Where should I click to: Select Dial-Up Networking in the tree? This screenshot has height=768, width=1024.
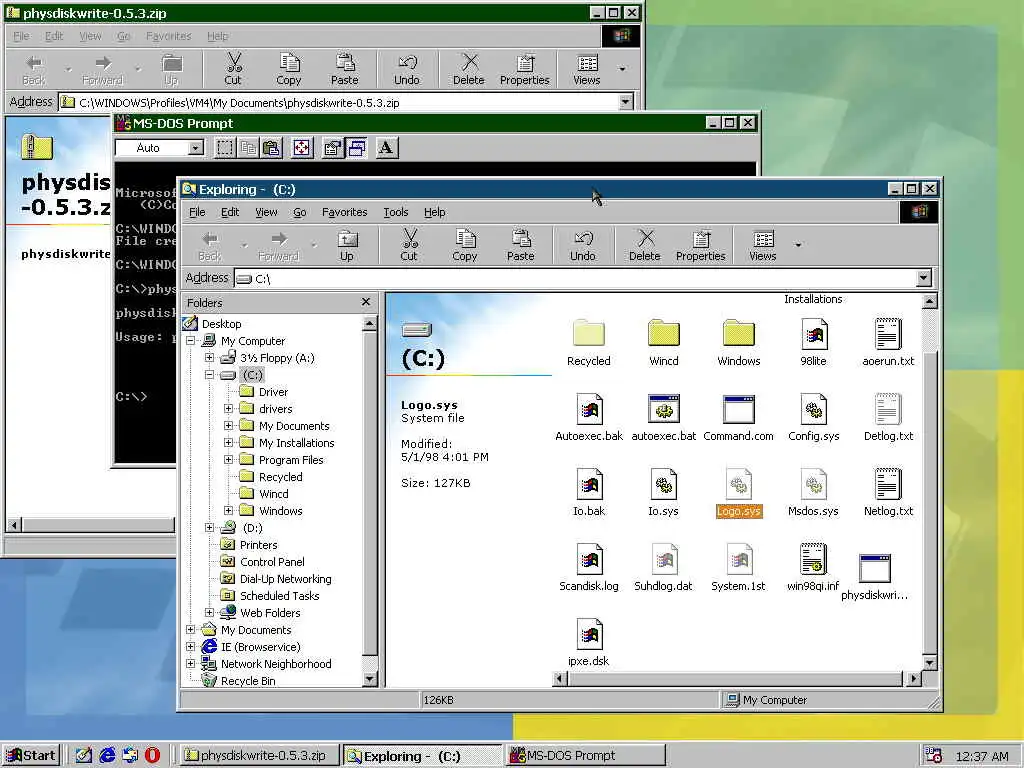tap(285, 579)
